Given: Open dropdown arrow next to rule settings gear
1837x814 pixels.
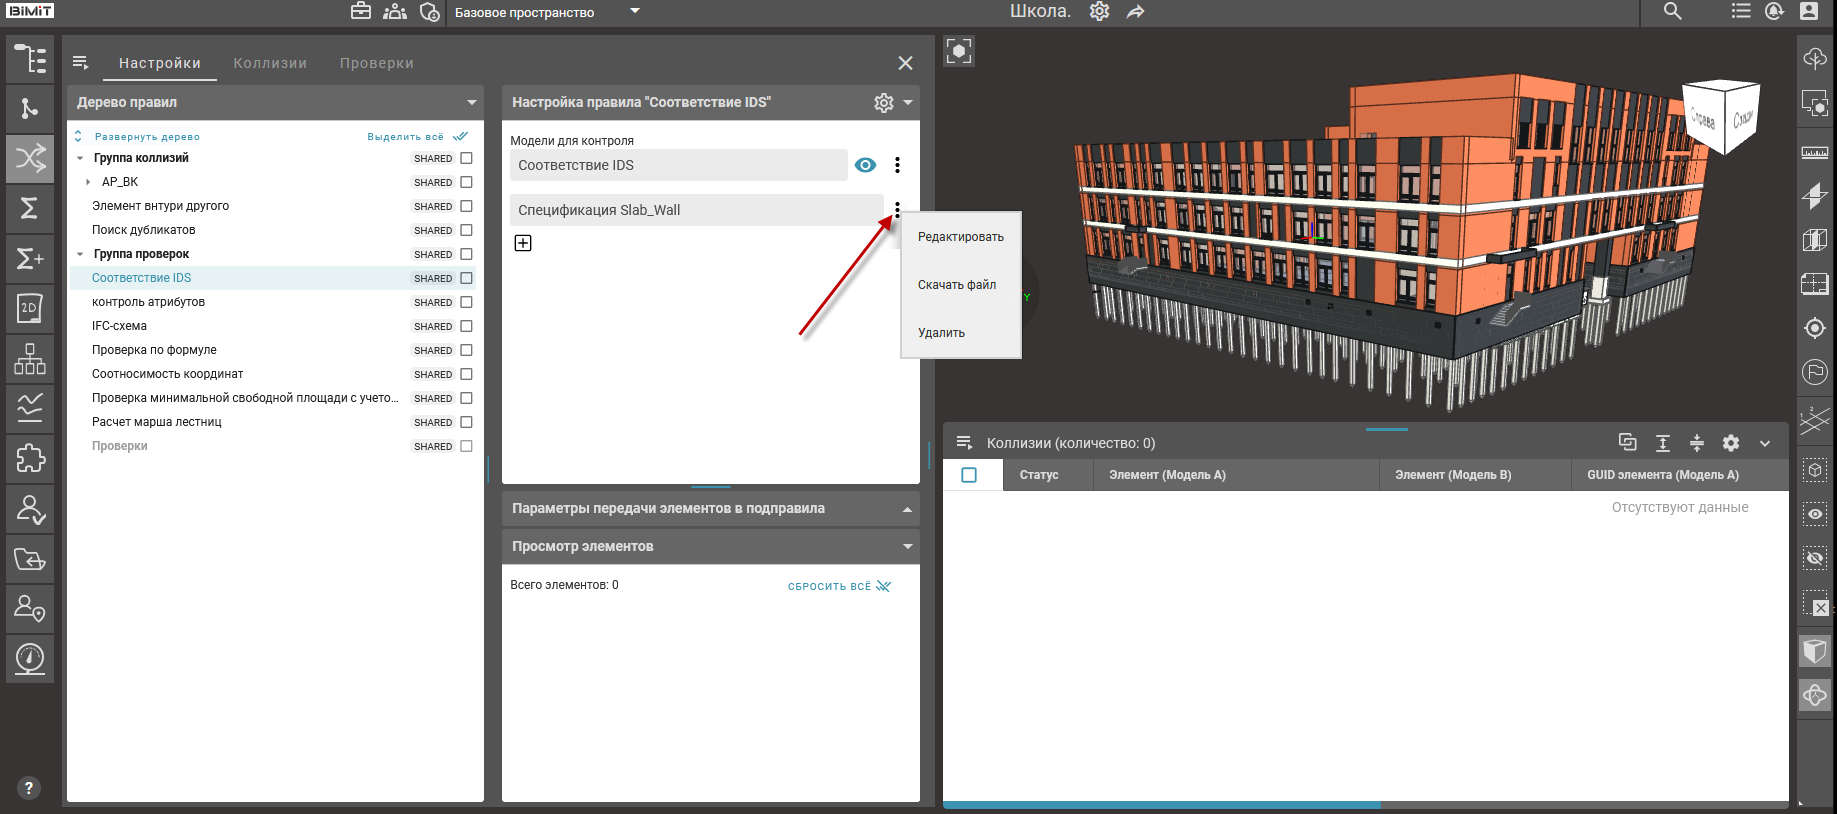Looking at the screenshot, I should pyautogui.click(x=908, y=102).
